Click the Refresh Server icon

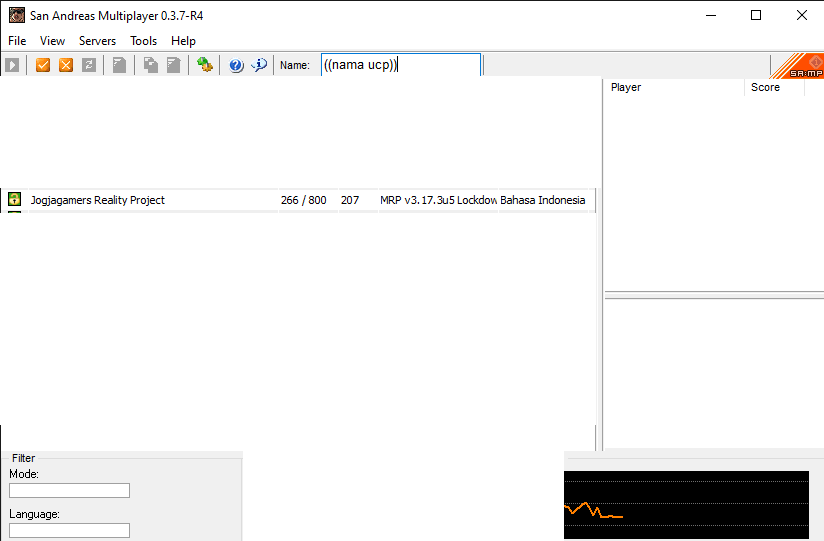tap(89, 65)
